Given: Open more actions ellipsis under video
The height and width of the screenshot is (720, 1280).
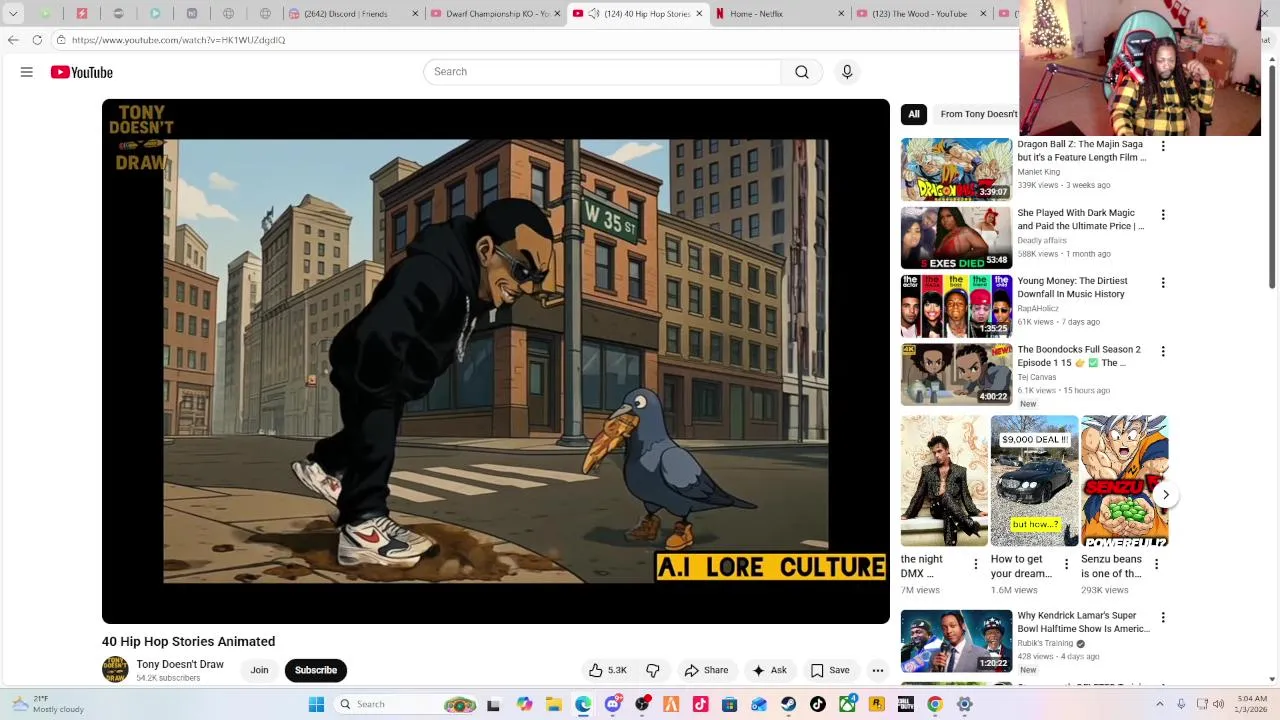Looking at the screenshot, I should (877, 670).
